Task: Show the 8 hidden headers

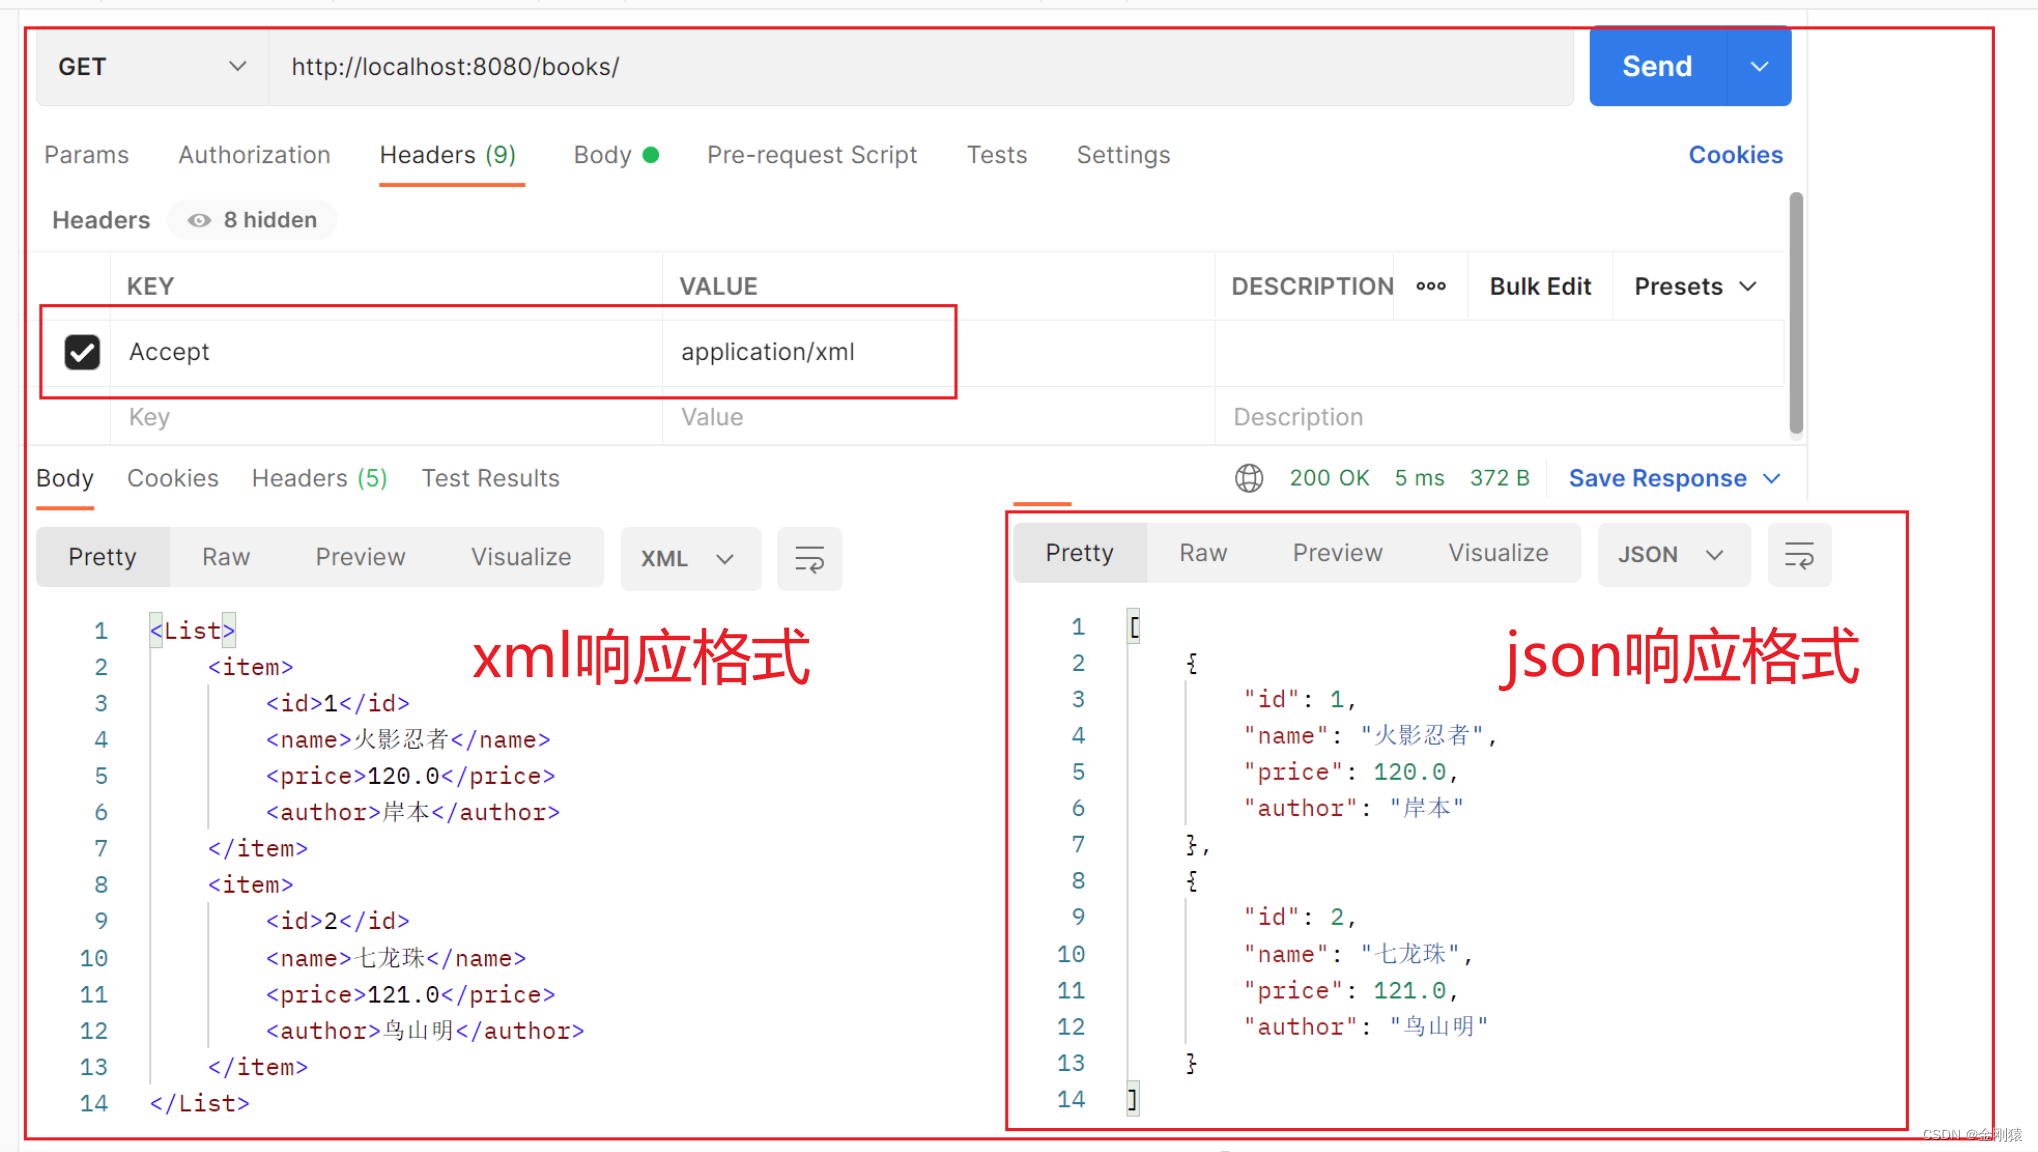Action: coord(253,220)
